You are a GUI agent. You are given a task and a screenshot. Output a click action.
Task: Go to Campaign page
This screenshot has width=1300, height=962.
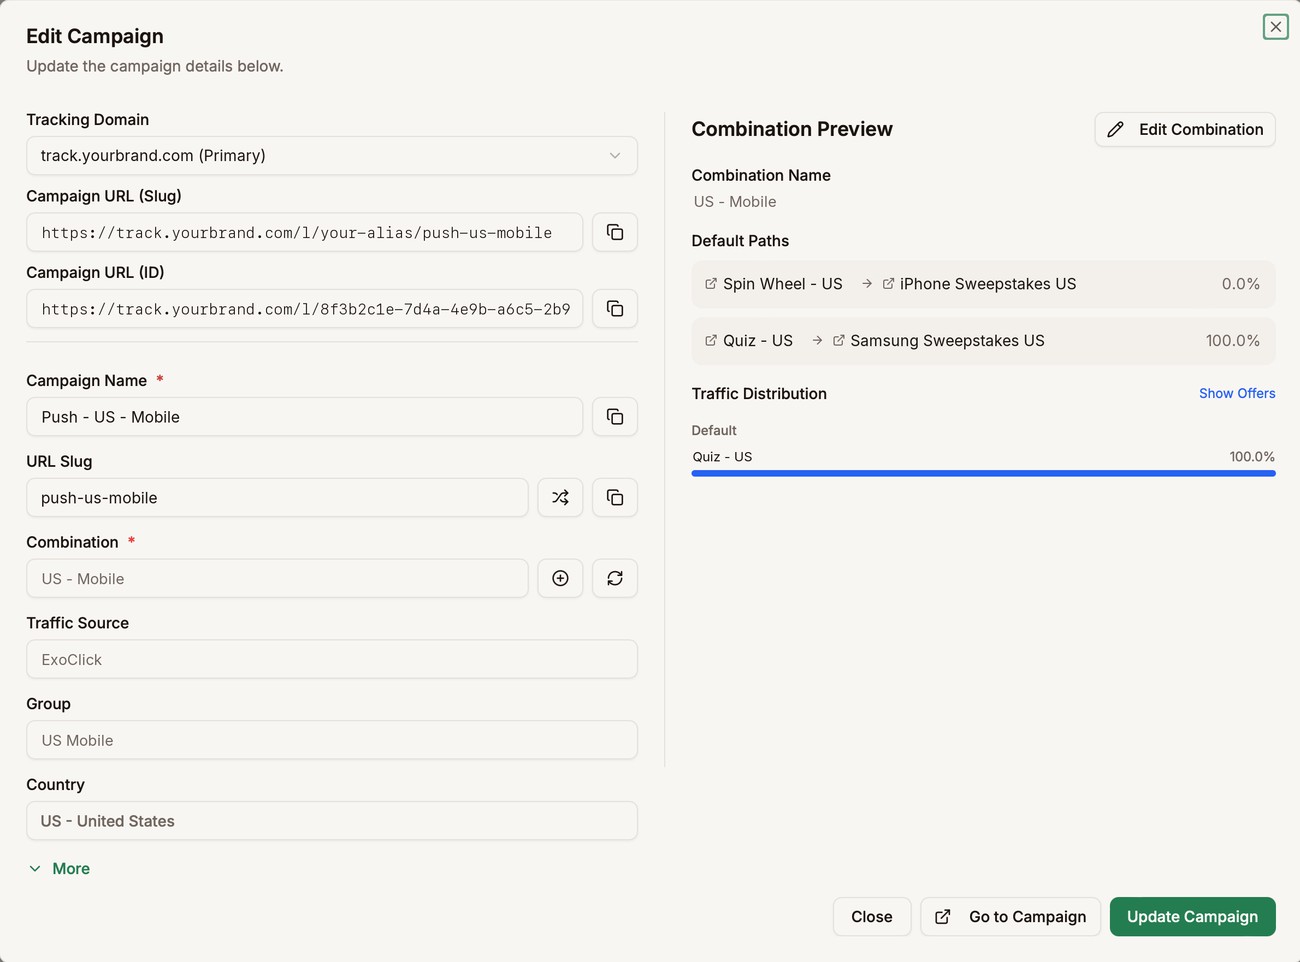(x=1011, y=917)
